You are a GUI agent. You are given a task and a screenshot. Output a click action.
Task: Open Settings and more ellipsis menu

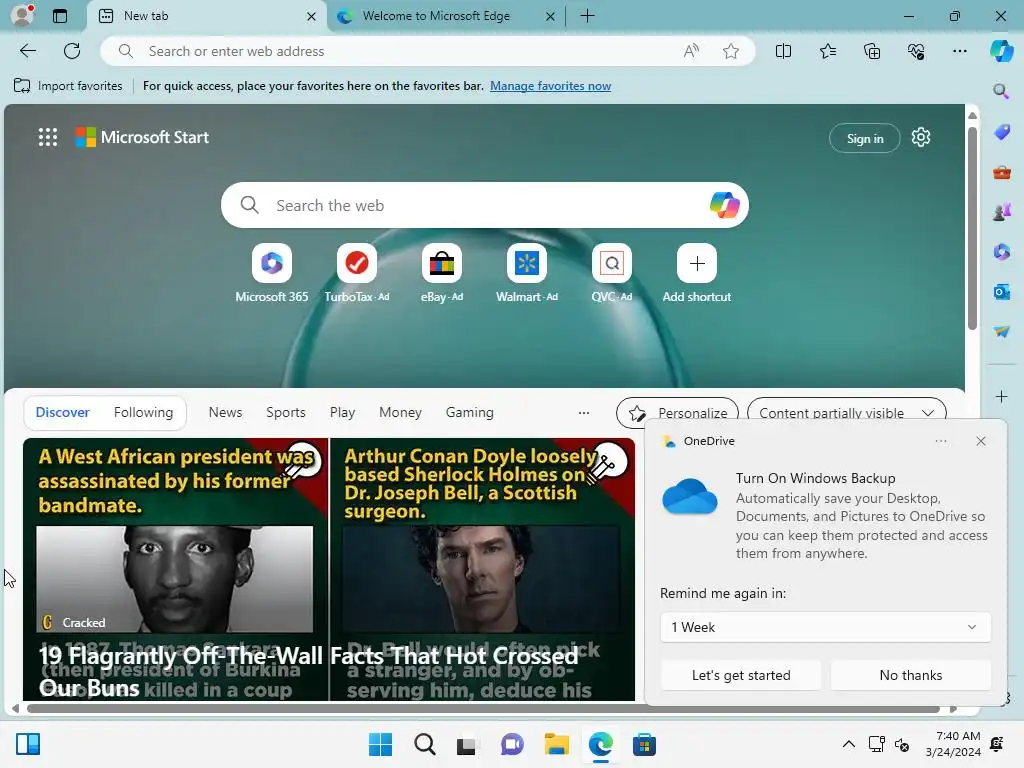[x=960, y=51]
